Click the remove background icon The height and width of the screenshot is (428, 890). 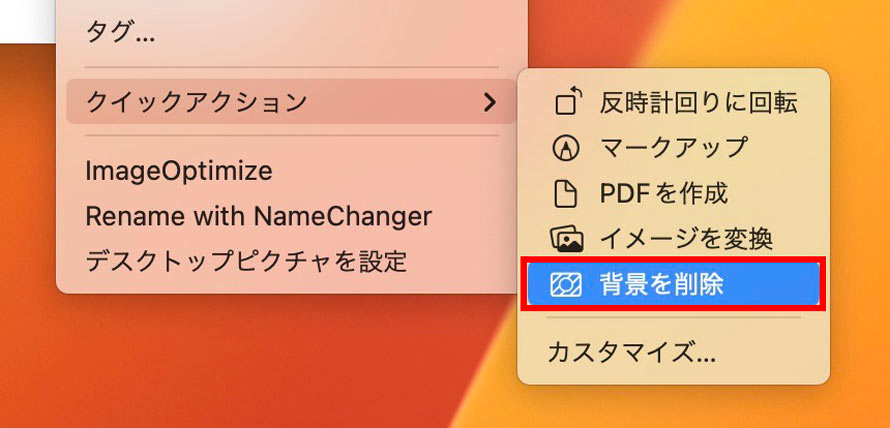click(x=566, y=285)
